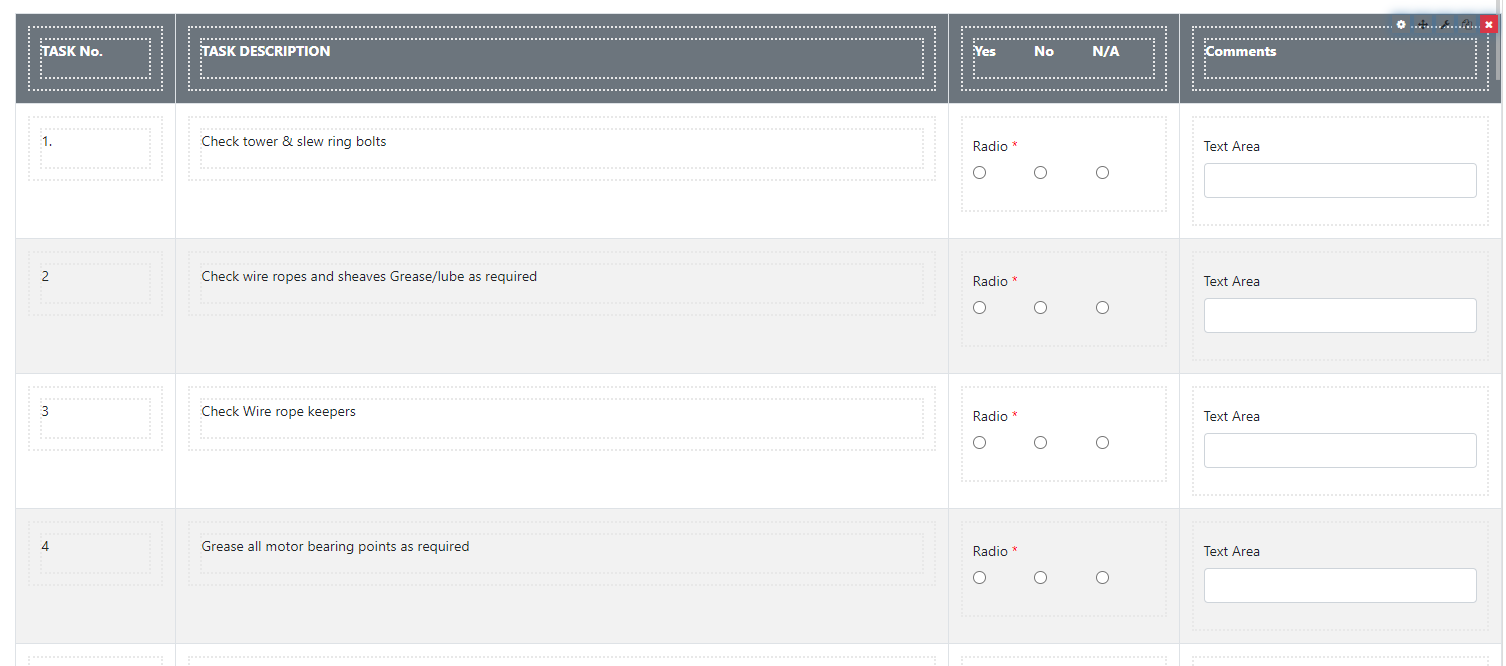Screen dimensions: 1506x666
Task: Click the copy component icon
Action: click(x=1467, y=24)
